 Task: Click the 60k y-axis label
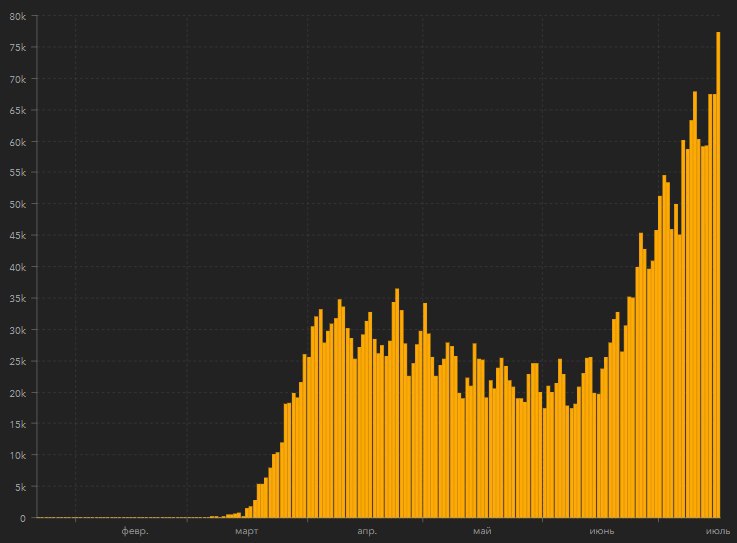click(17, 142)
